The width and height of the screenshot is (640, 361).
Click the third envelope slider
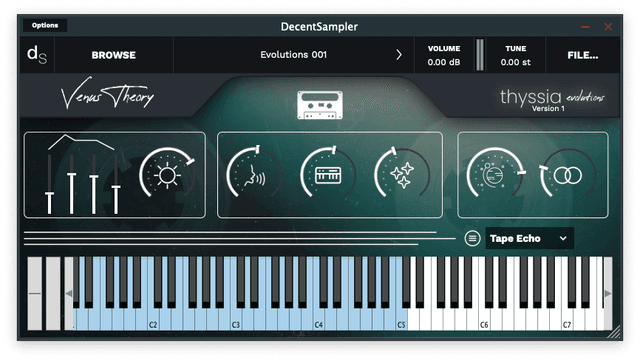click(x=93, y=184)
